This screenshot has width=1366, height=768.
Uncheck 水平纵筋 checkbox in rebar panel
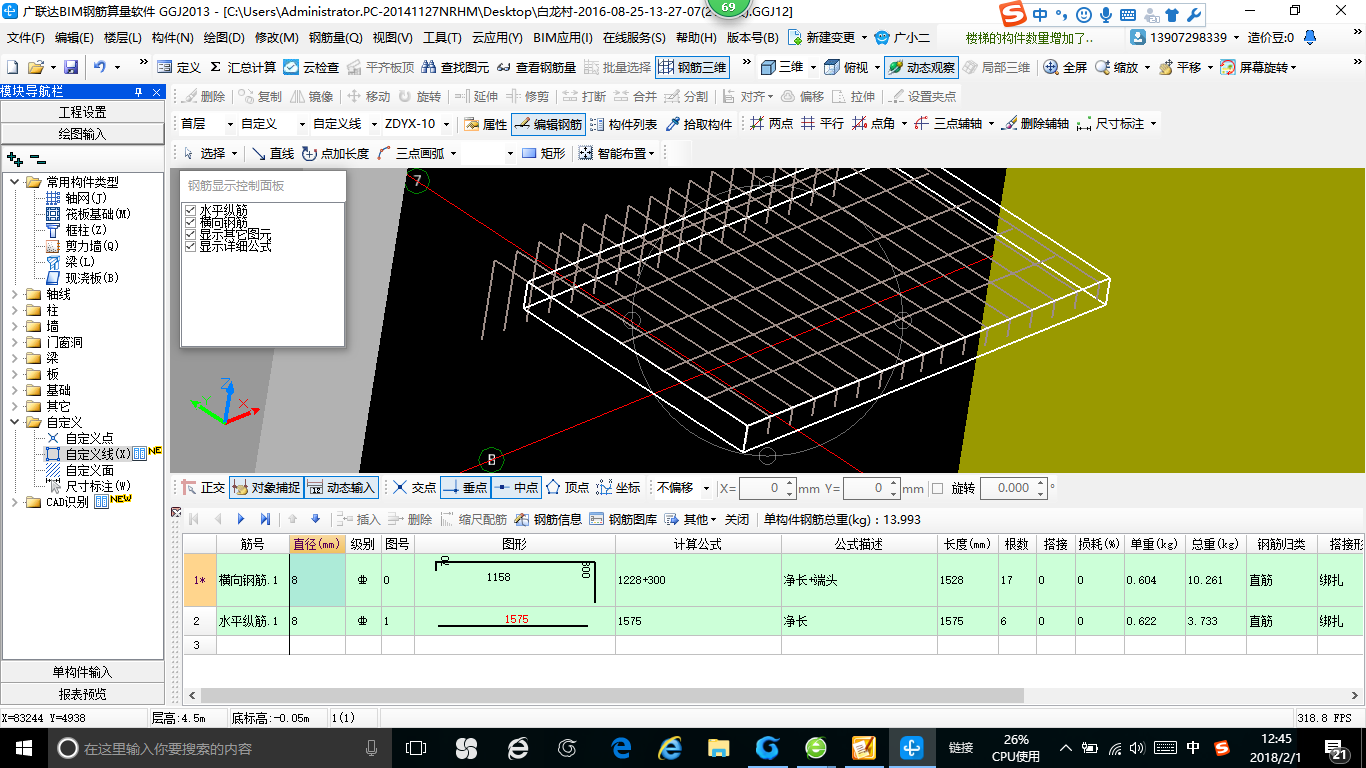191,211
